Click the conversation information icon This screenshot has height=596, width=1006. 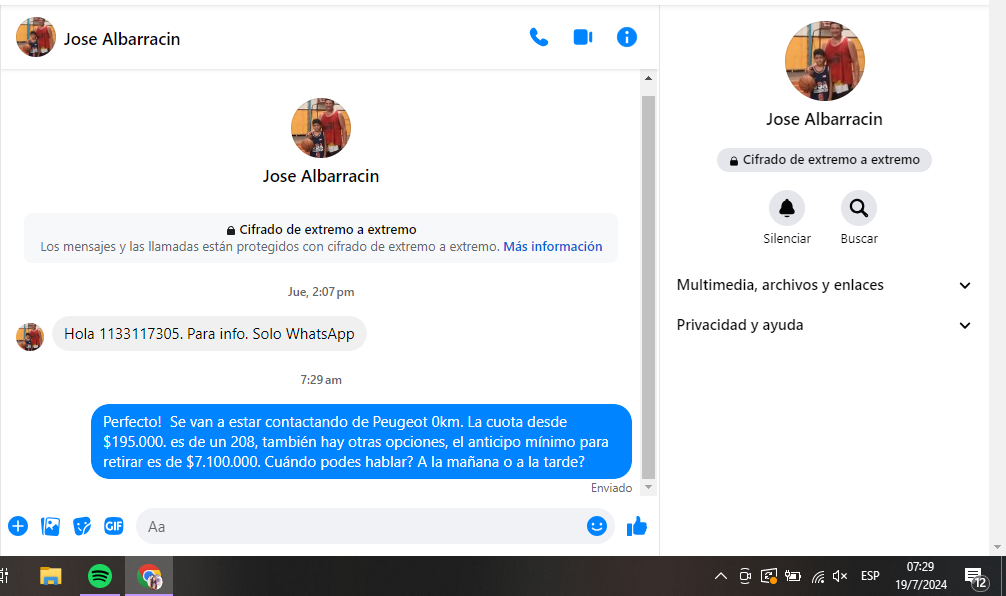(627, 38)
